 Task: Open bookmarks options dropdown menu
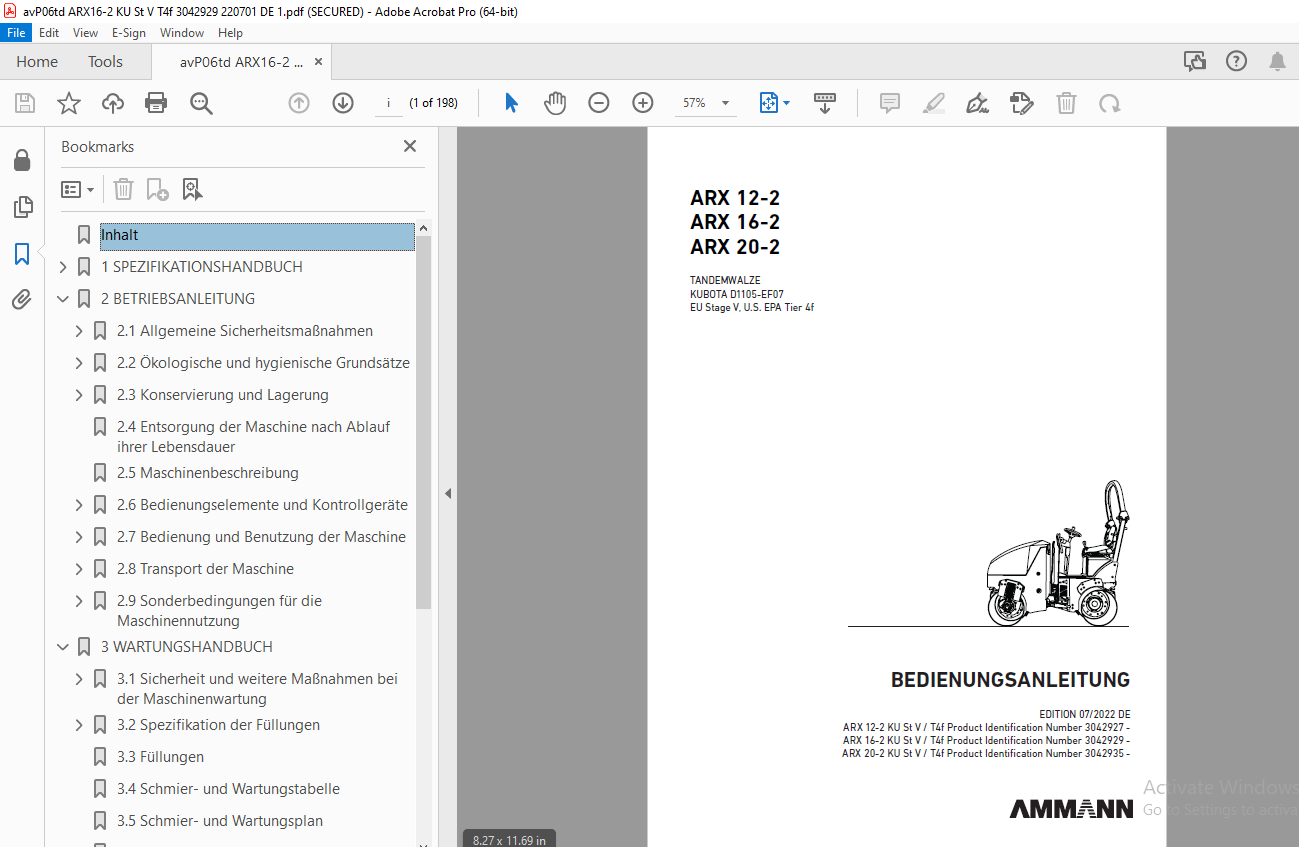[x=78, y=189]
